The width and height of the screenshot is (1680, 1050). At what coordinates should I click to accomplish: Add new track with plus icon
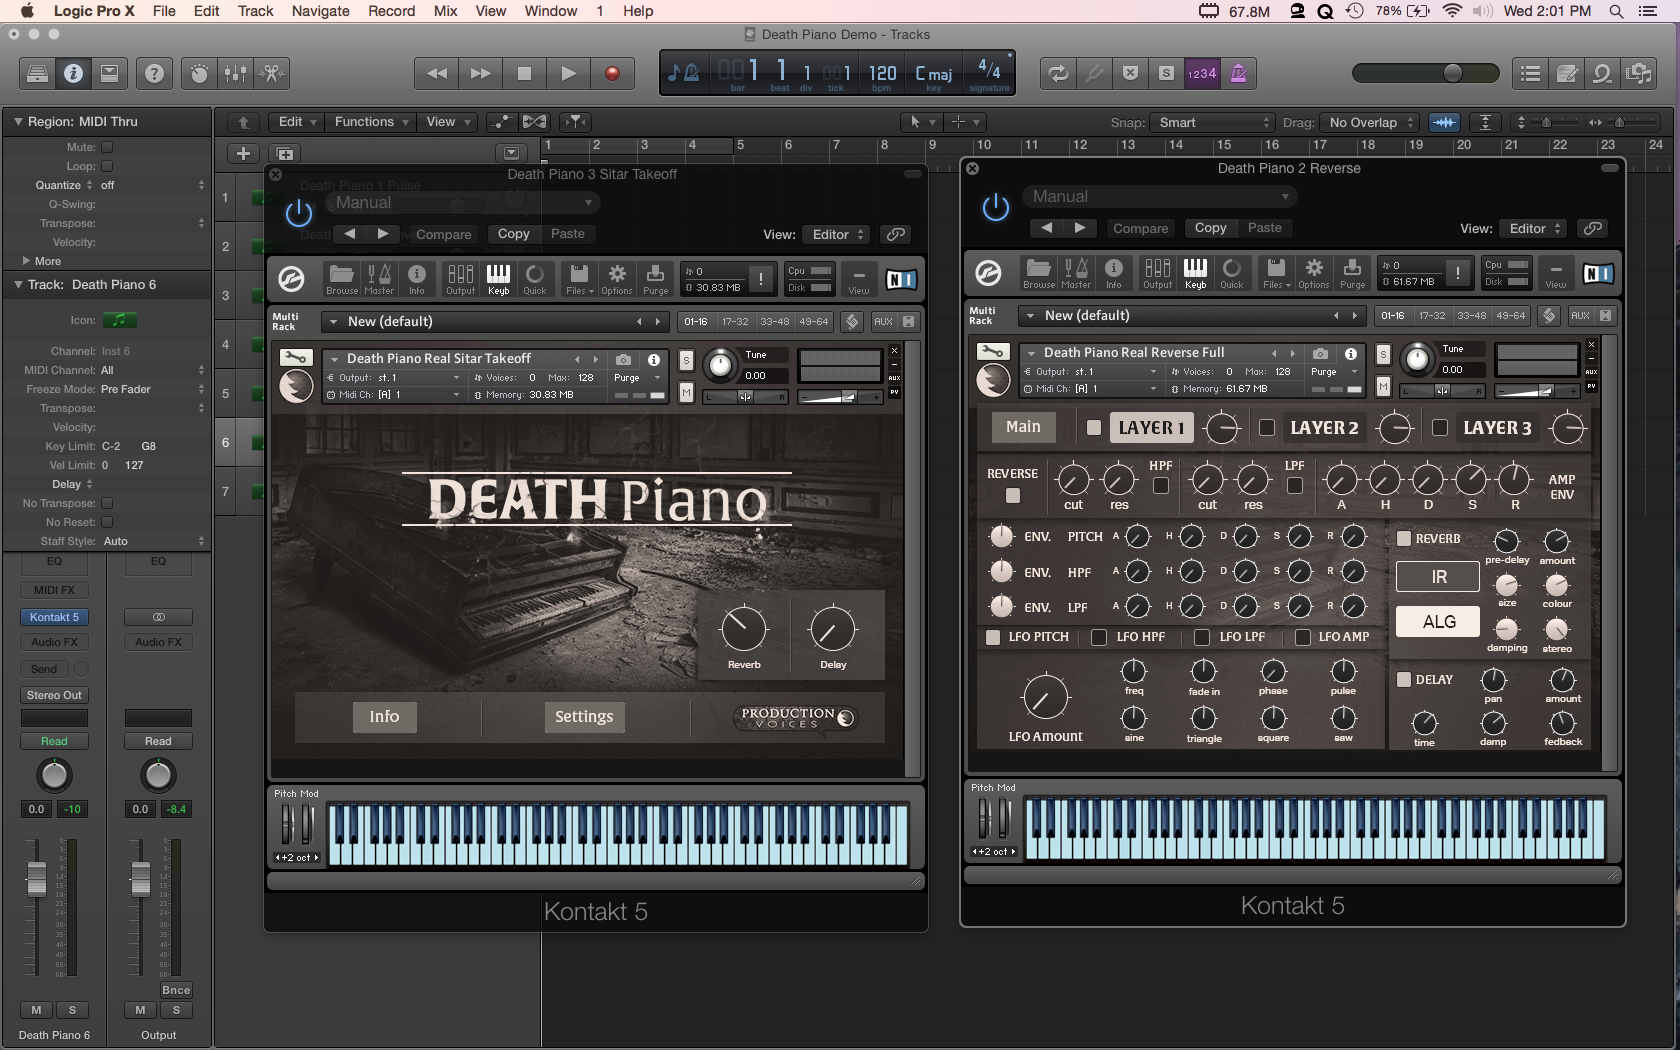click(x=243, y=153)
